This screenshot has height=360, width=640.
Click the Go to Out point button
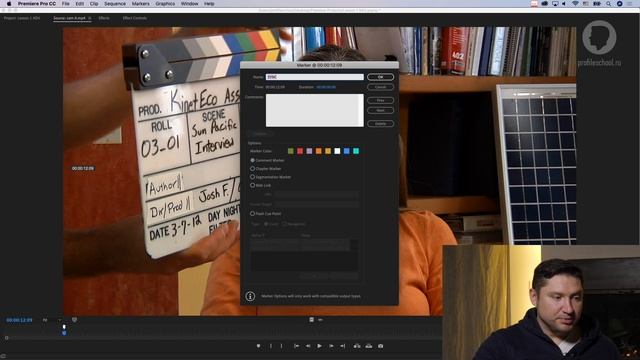click(x=343, y=346)
